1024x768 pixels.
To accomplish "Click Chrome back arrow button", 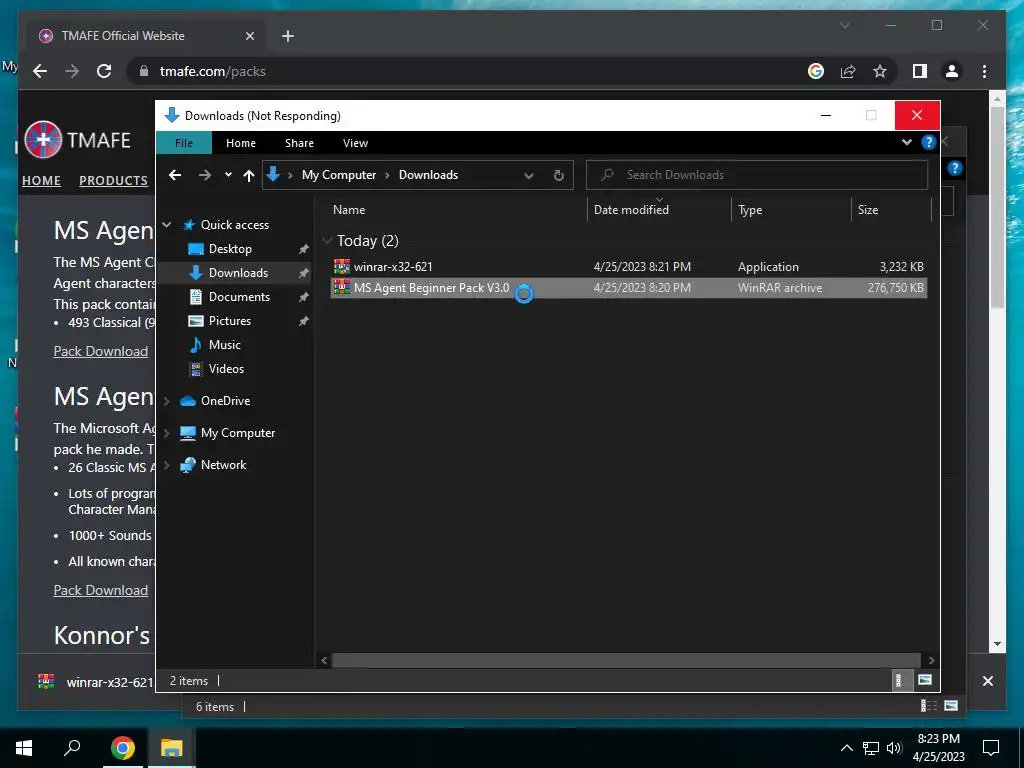I will click(x=40, y=71).
